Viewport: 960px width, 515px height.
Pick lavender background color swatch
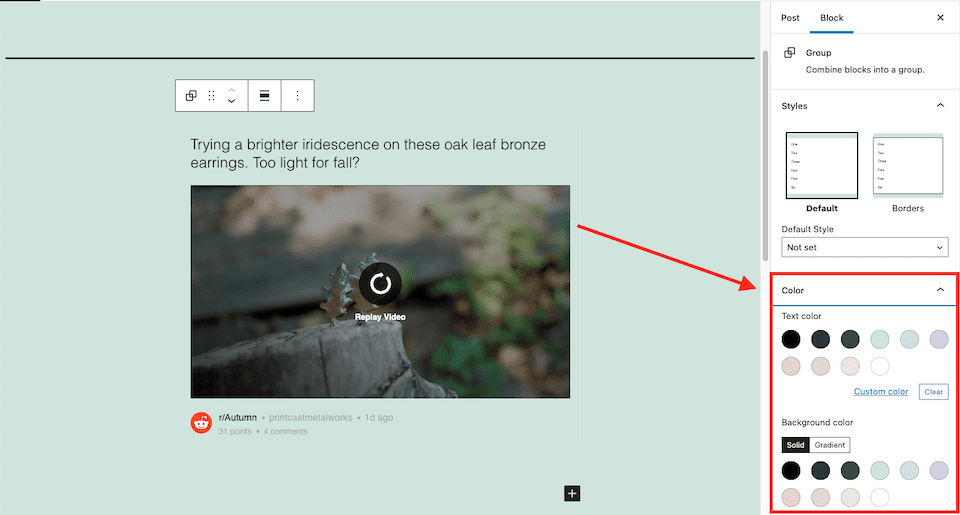[939, 470]
